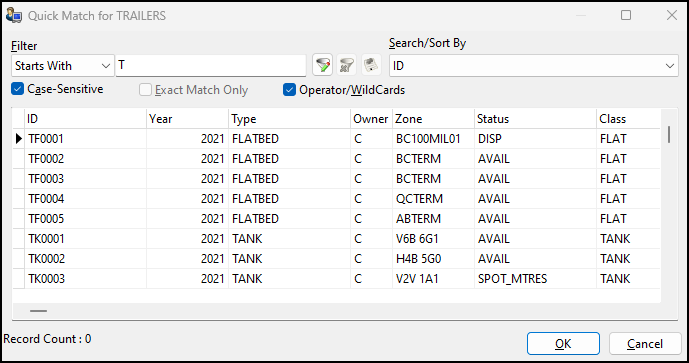Click the H4B 5G0 zone cell
This screenshot has height=363, width=689.
[433, 259]
